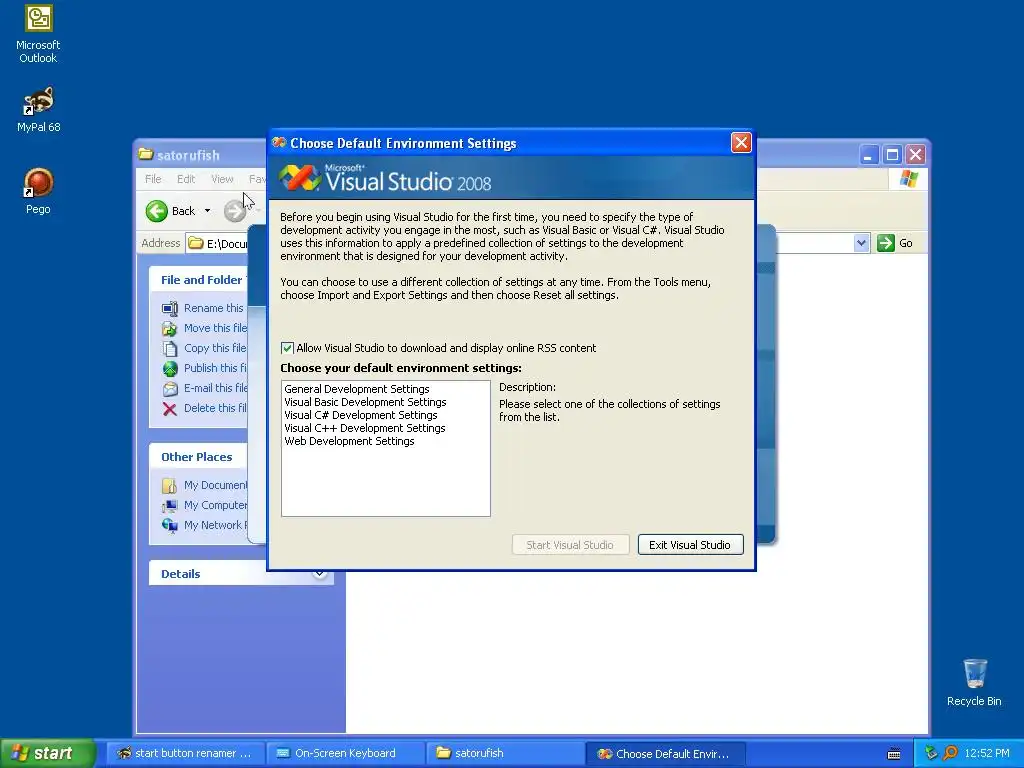Click the green pencil icon in system tray
Viewport: 1024px width, 768px height.
pos(931,753)
